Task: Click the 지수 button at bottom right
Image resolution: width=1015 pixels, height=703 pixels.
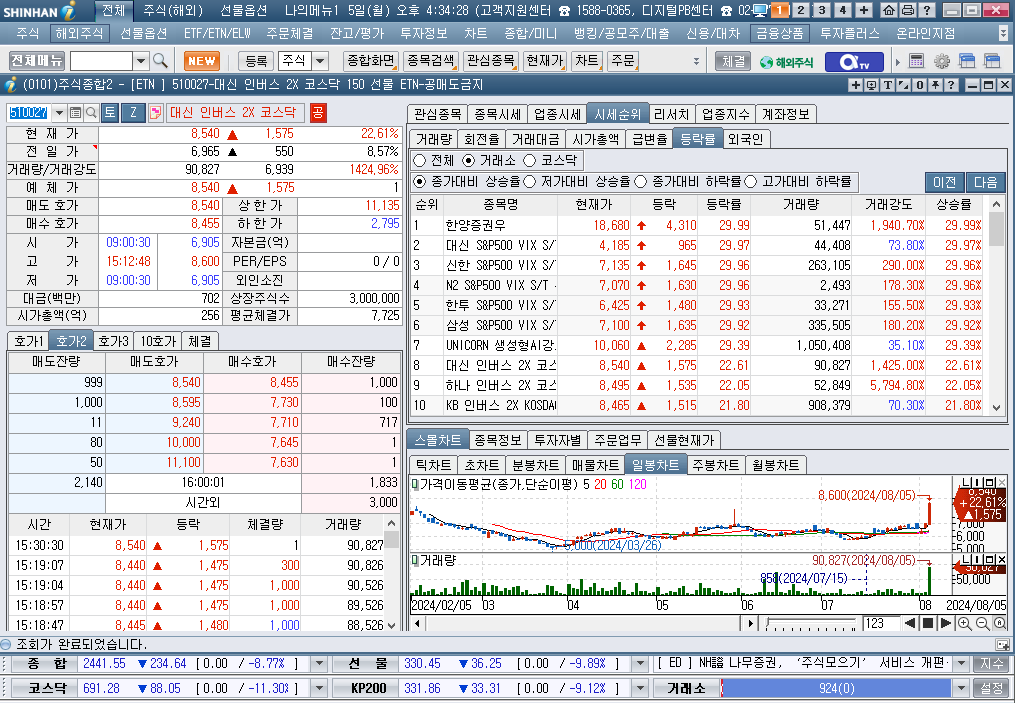Action: pyautogui.click(x=991, y=664)
